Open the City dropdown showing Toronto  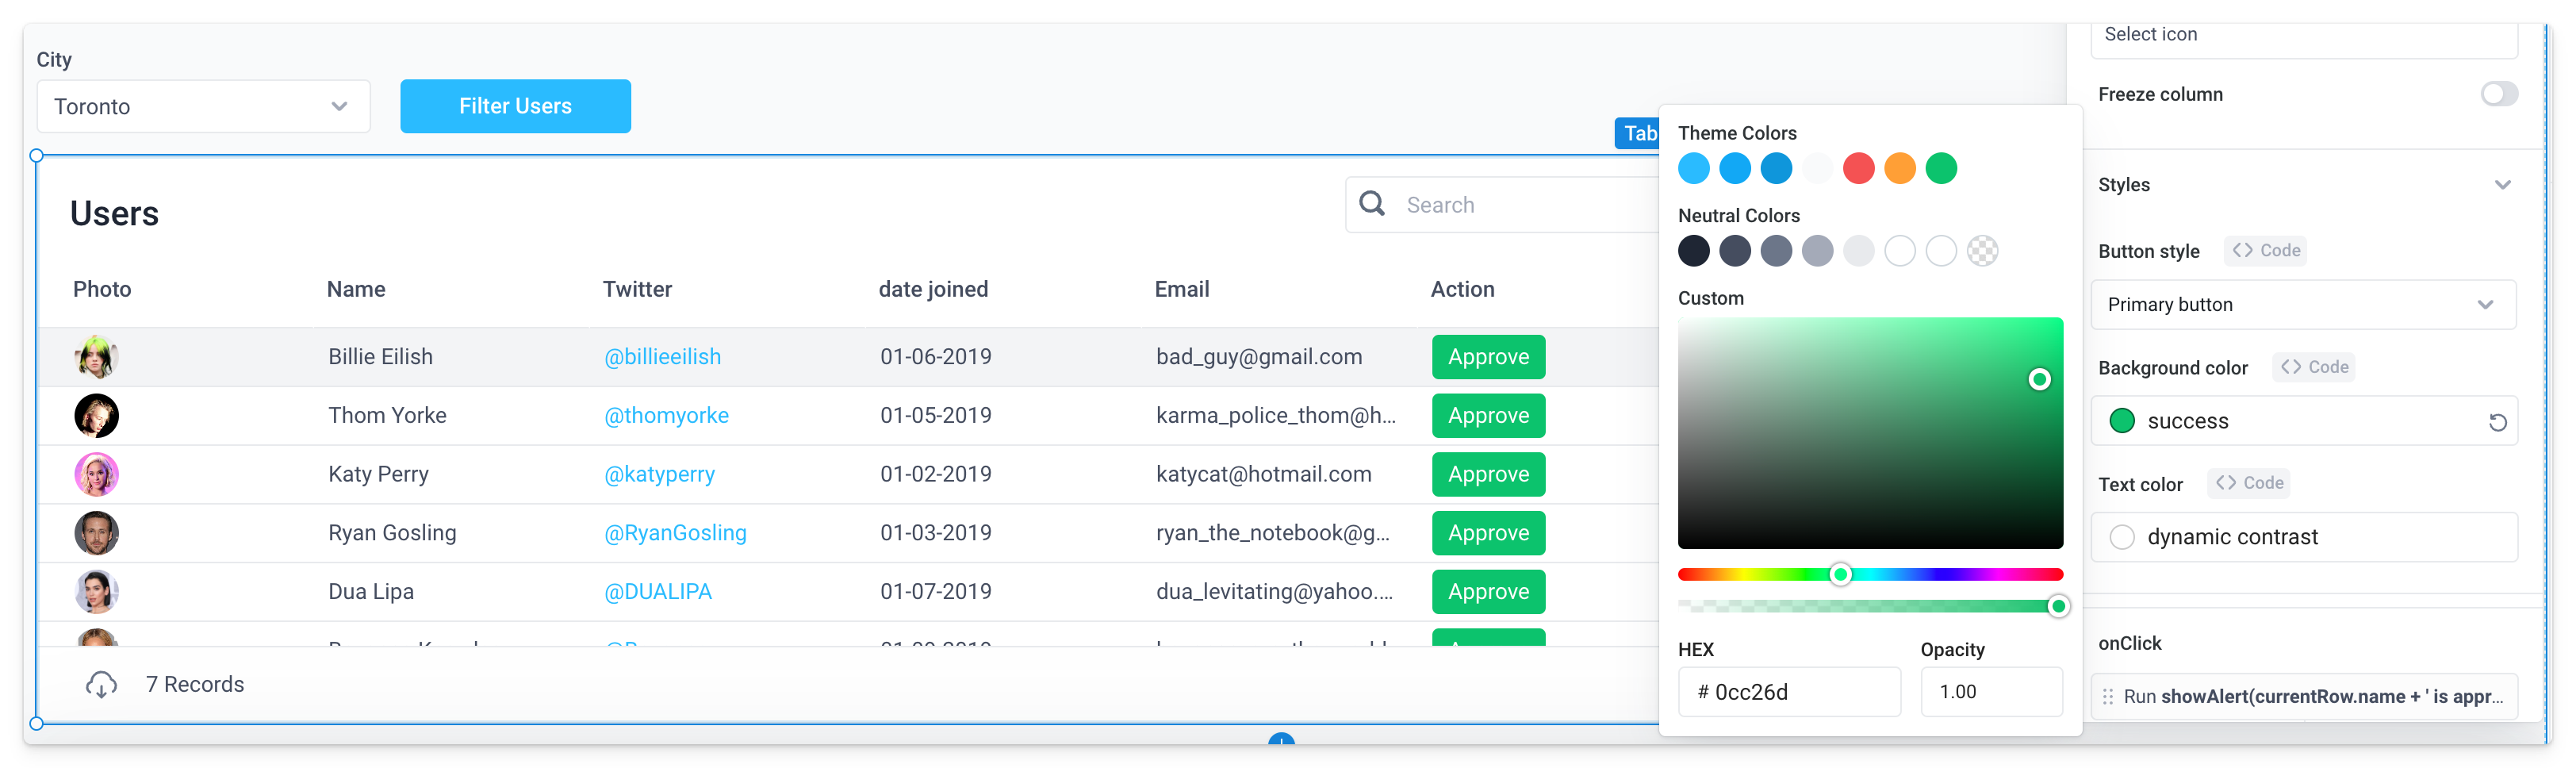(x=203, y=107)
